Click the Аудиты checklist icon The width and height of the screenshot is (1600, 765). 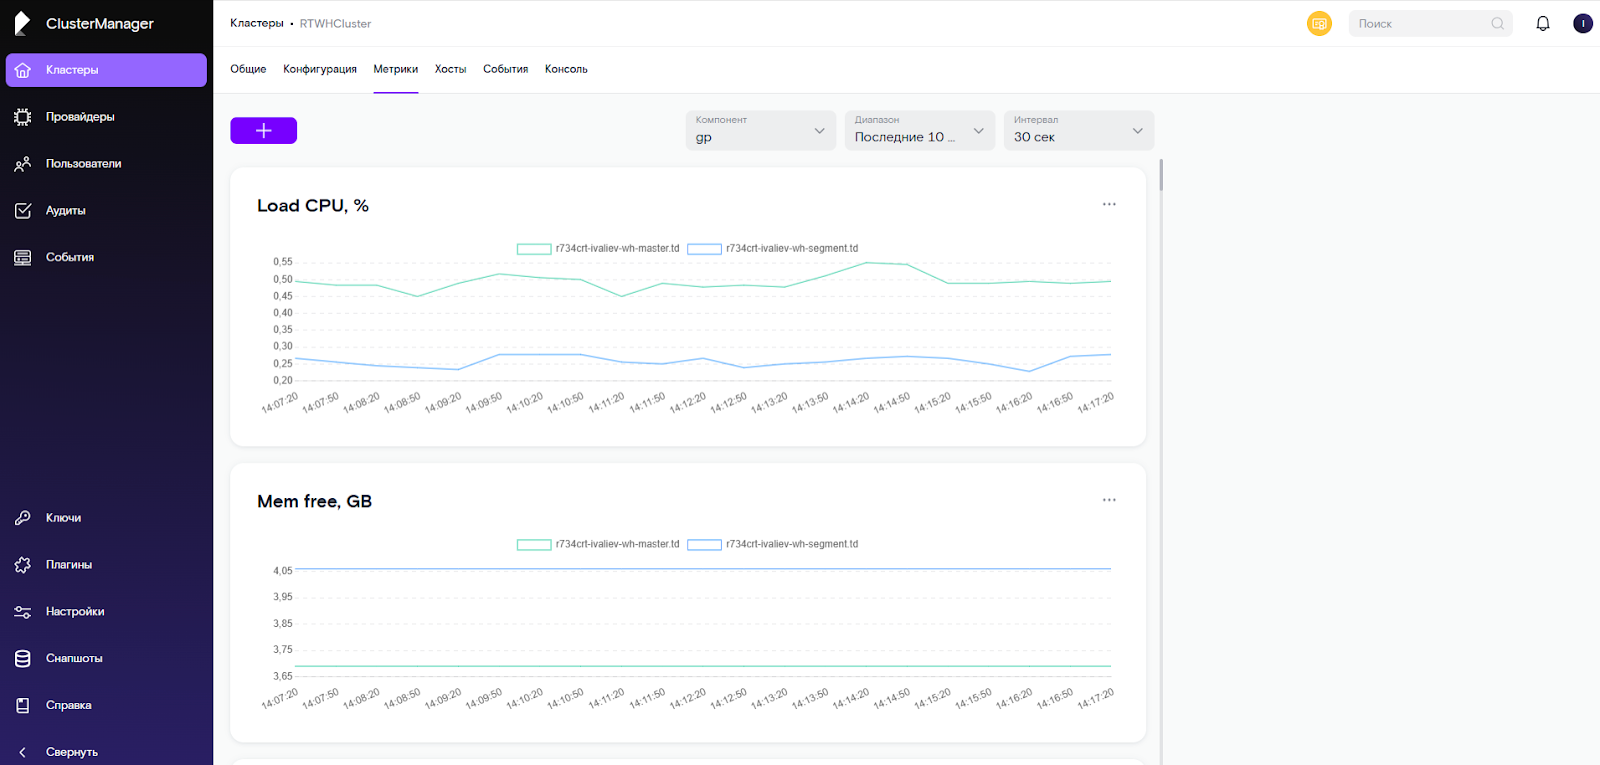[x=23, y=211]
